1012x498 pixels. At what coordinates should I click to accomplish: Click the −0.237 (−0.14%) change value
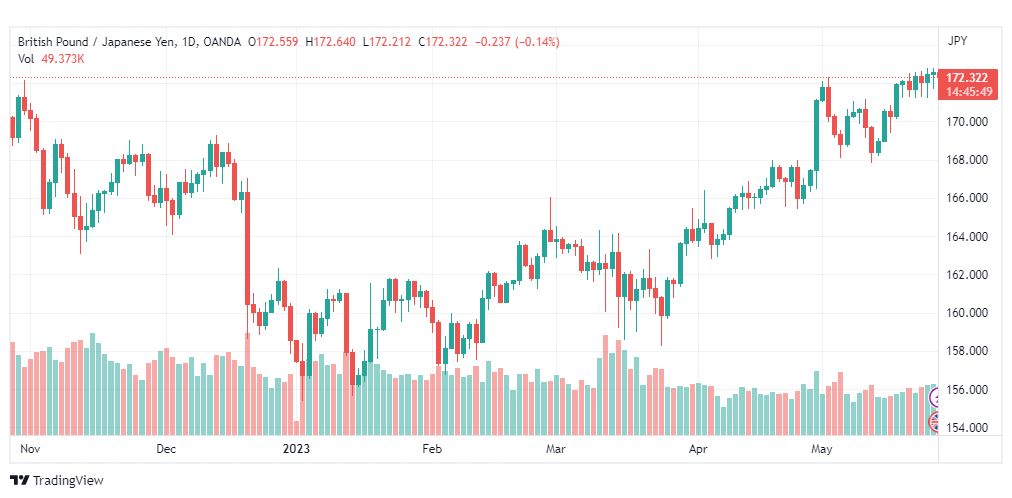point(517,42)
